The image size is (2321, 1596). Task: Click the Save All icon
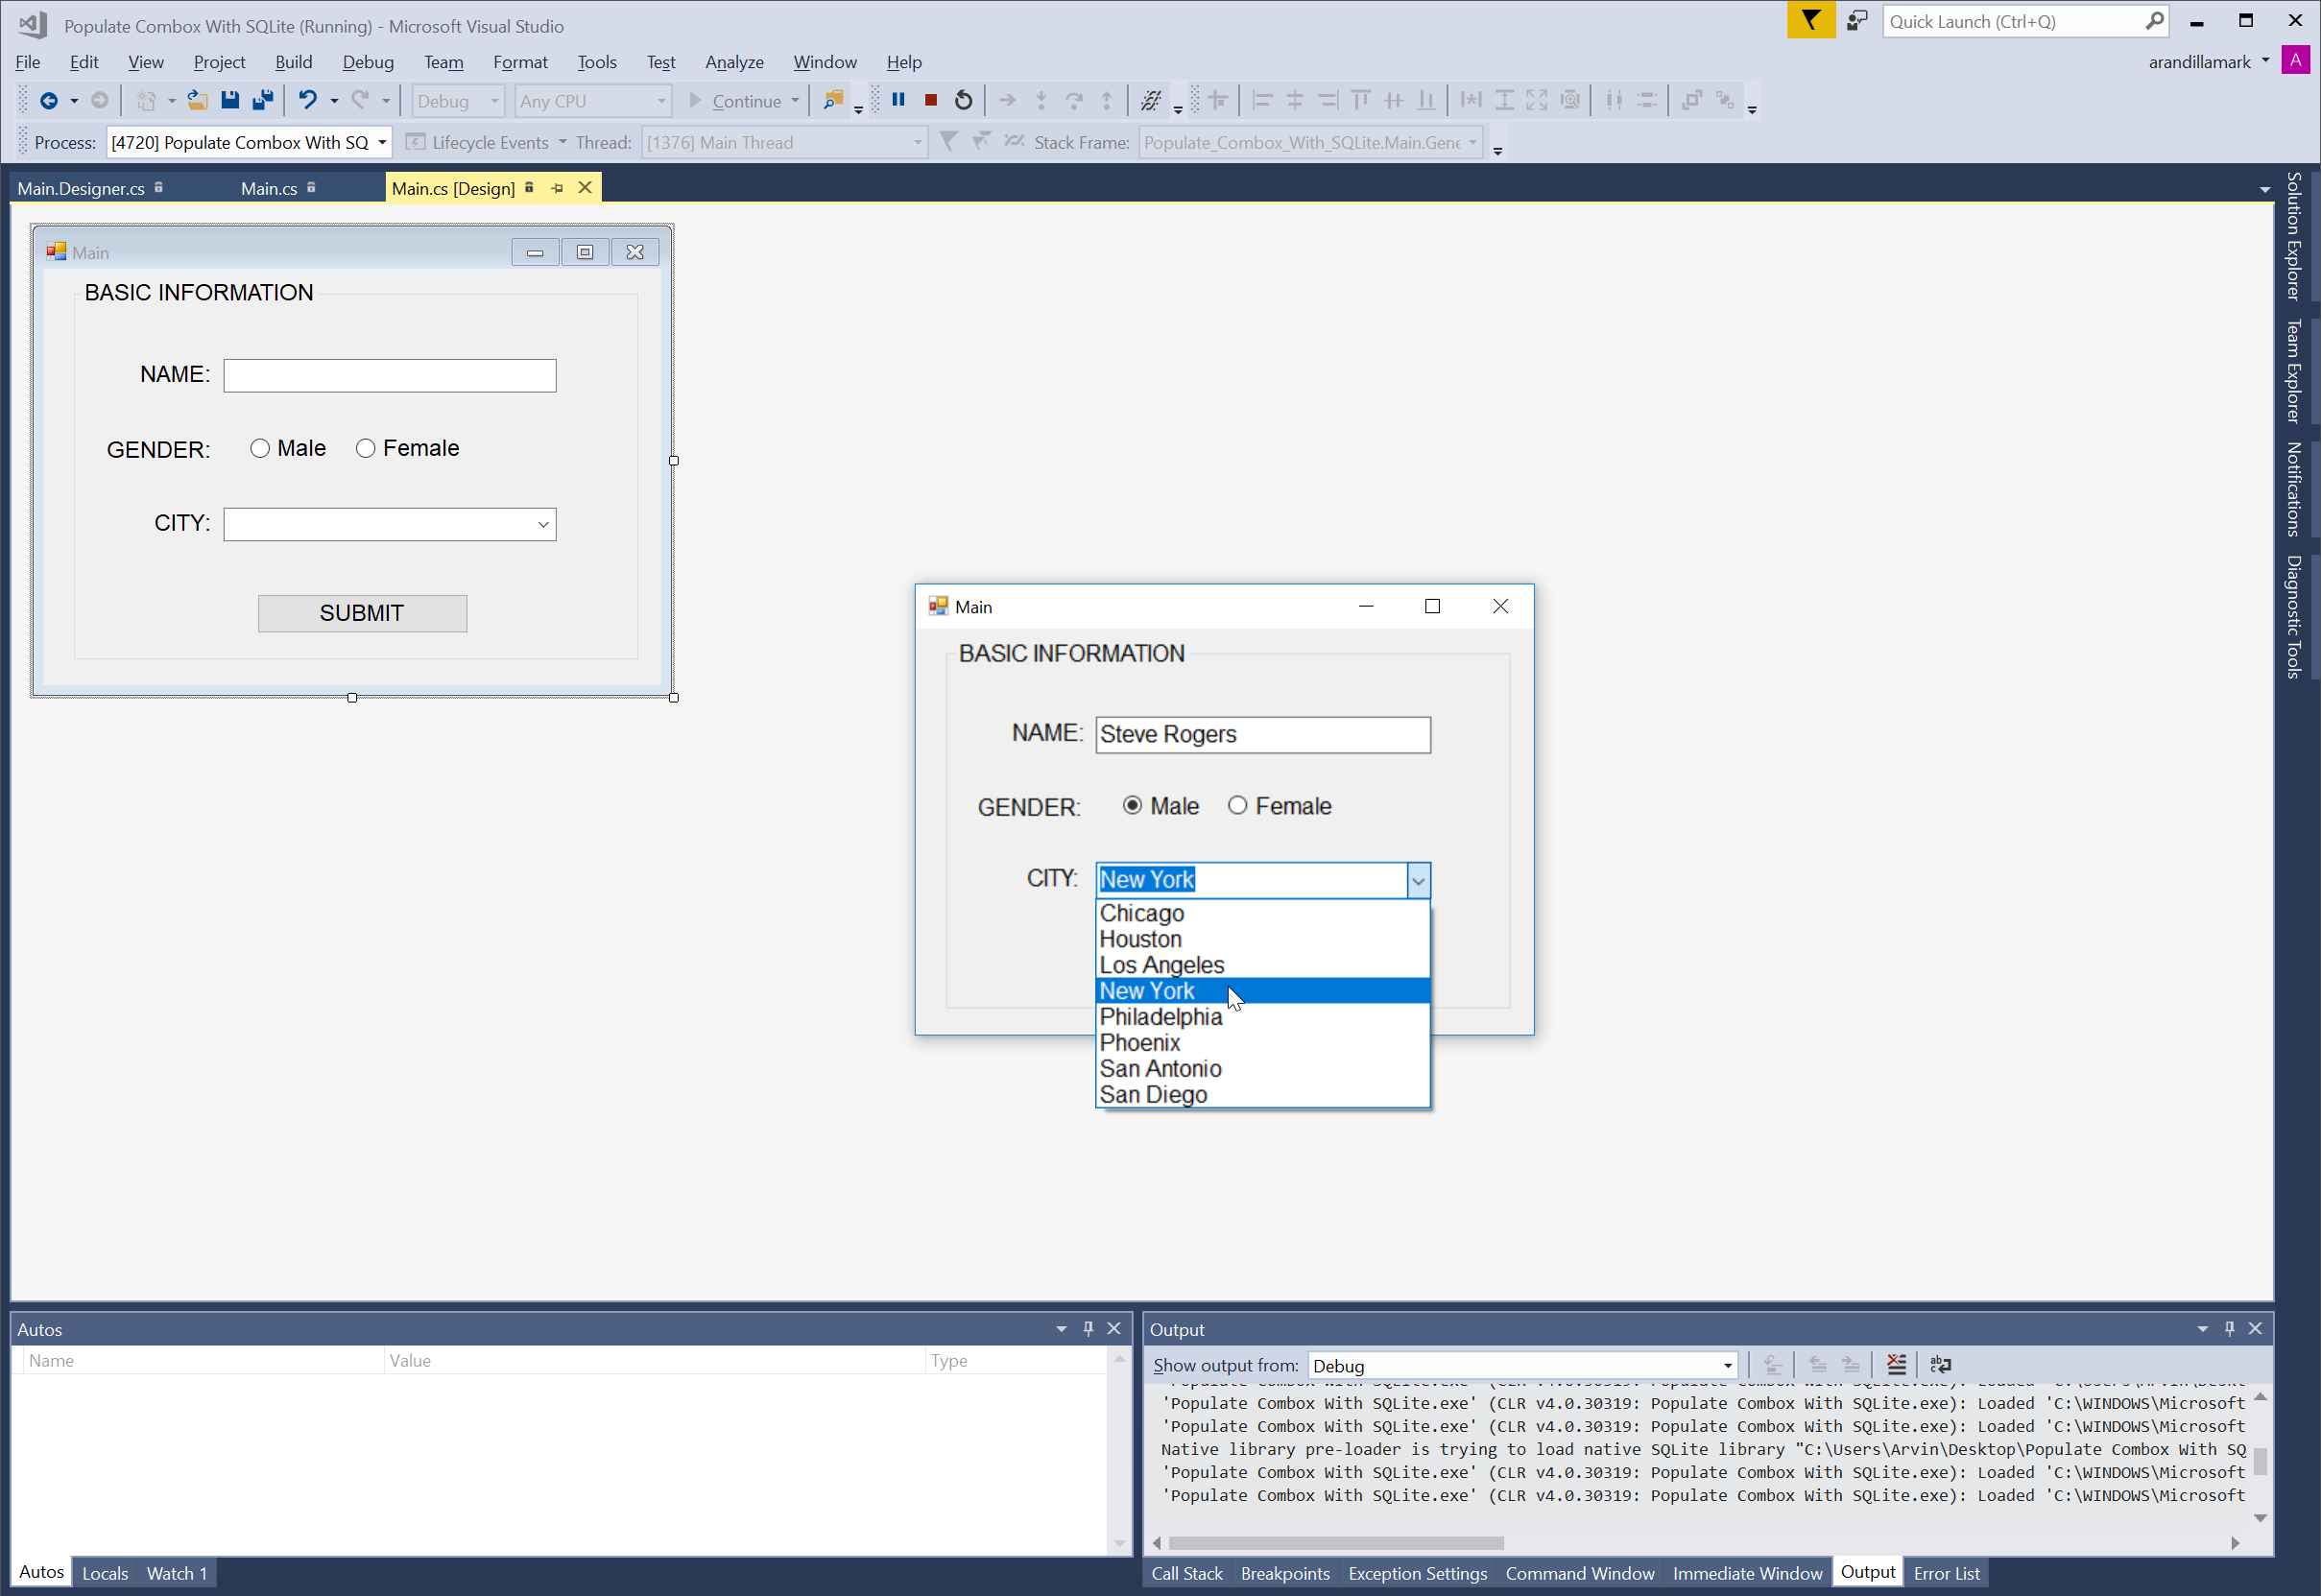point(263,101)
